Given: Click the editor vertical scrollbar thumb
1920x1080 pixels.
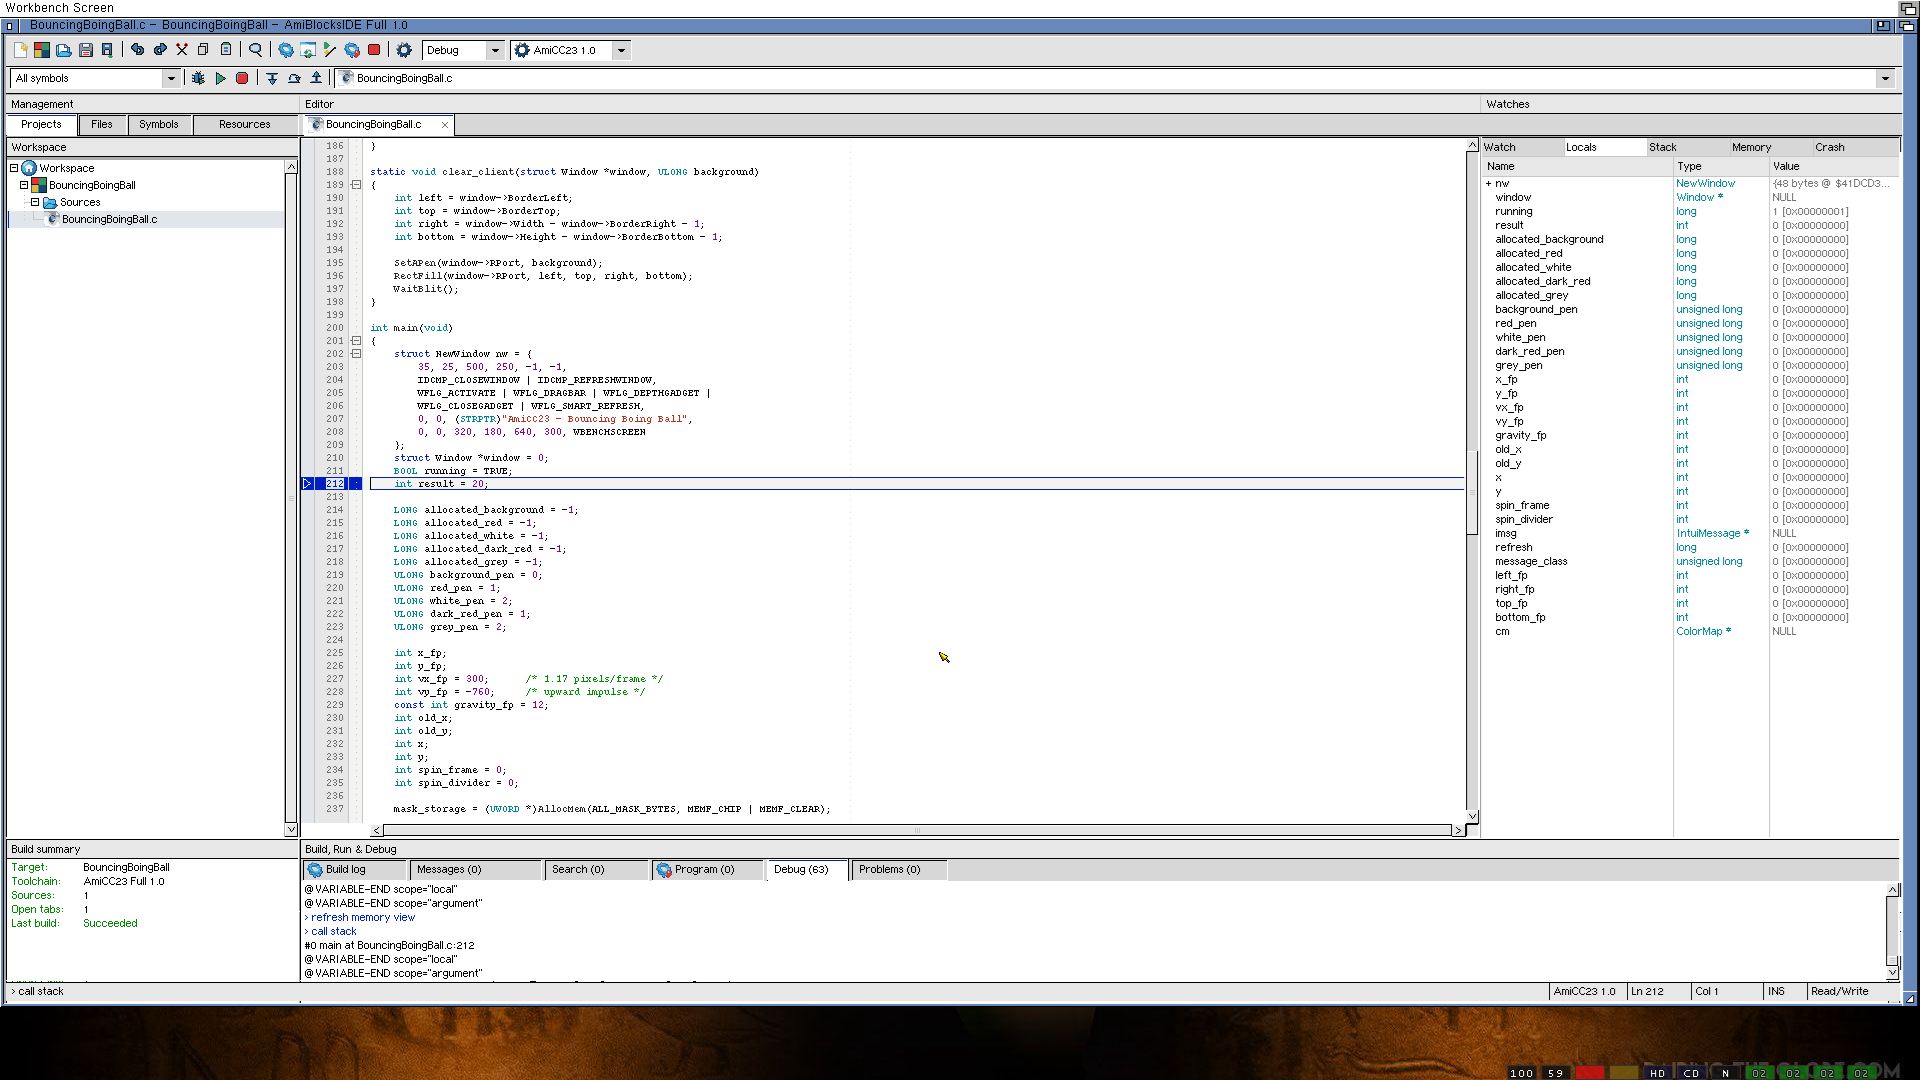Looking at the screenshot, I should click(x=1472, y=493).
